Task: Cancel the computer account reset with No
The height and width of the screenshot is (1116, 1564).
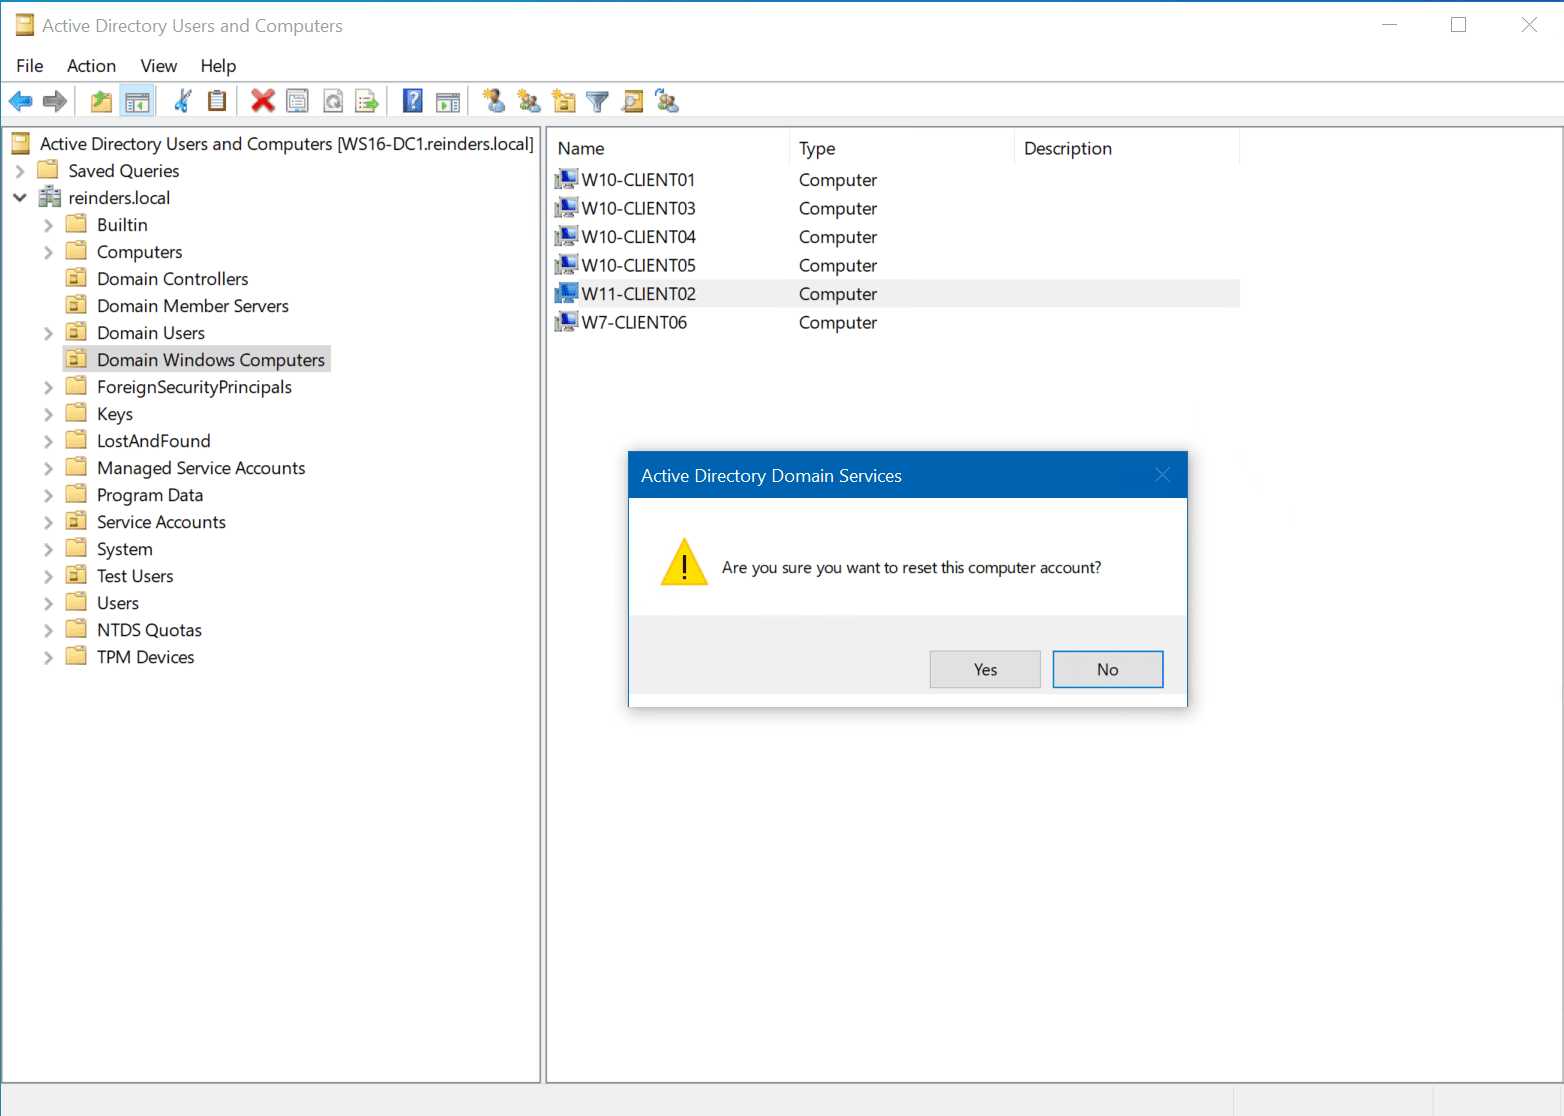Action: [1107, 669]
